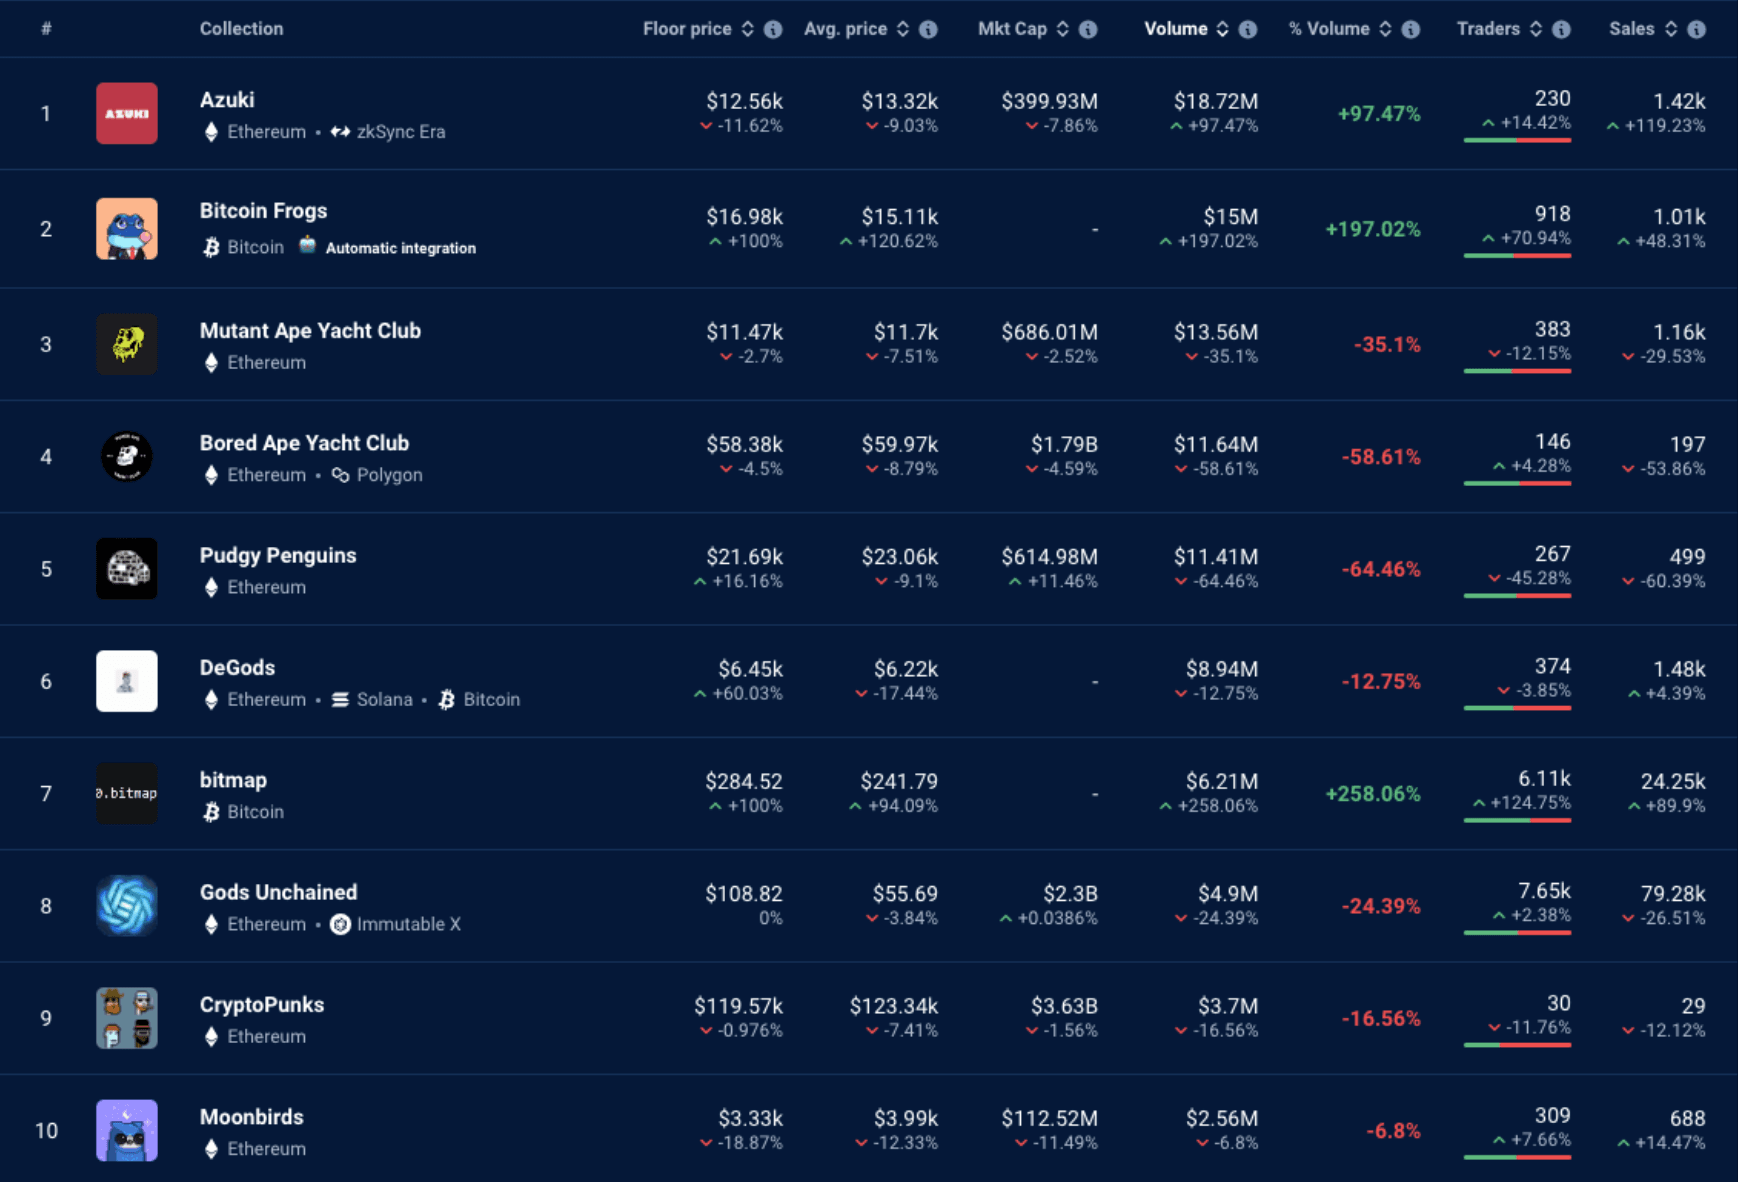Open the Moonbirds collection link
1738x1182 pixels.
coord(251,1117)
